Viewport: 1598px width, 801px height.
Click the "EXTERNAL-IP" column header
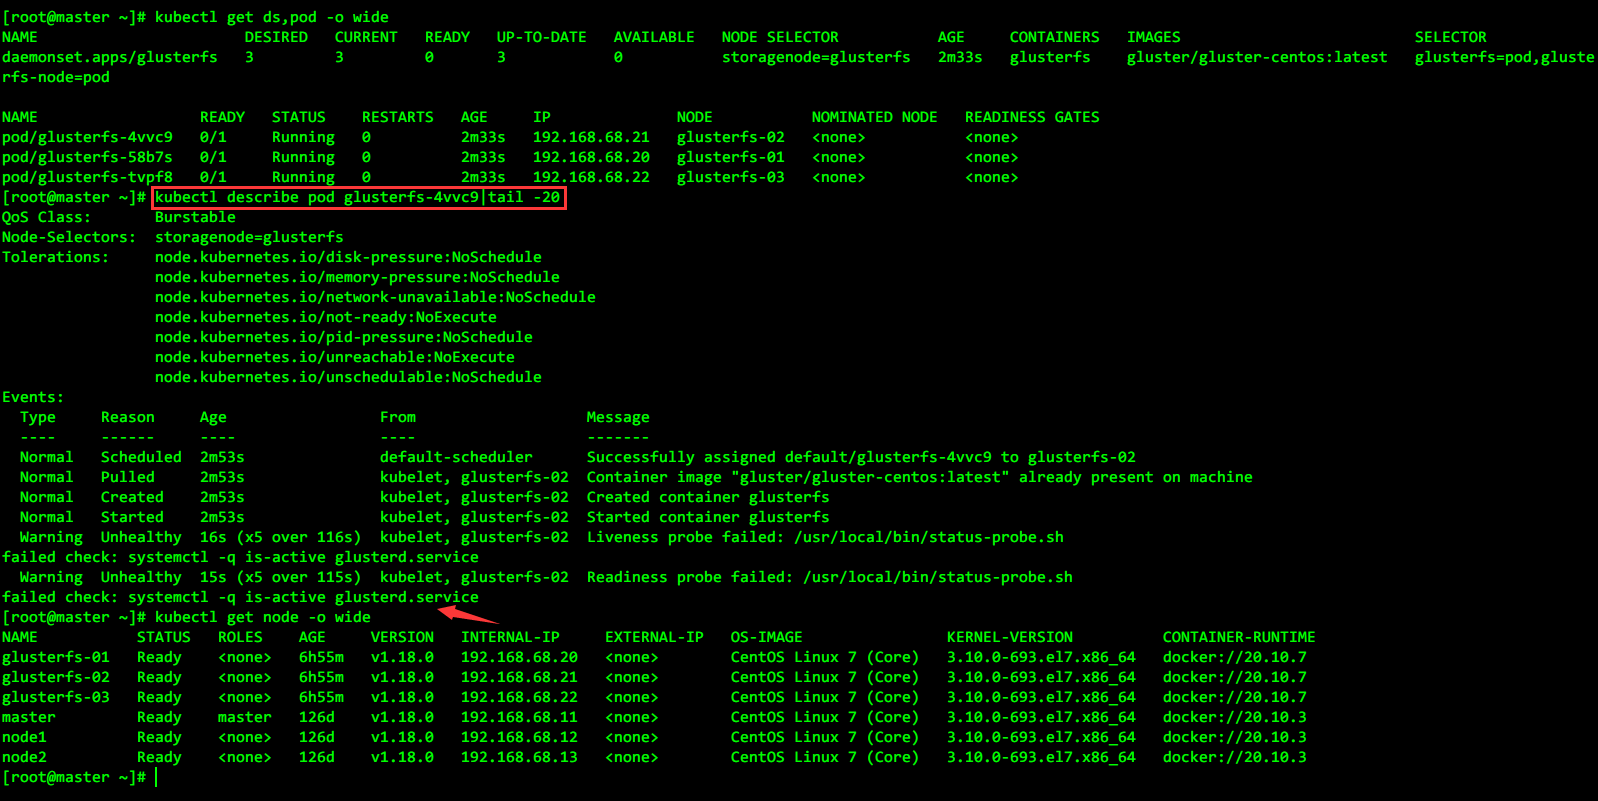654,637
